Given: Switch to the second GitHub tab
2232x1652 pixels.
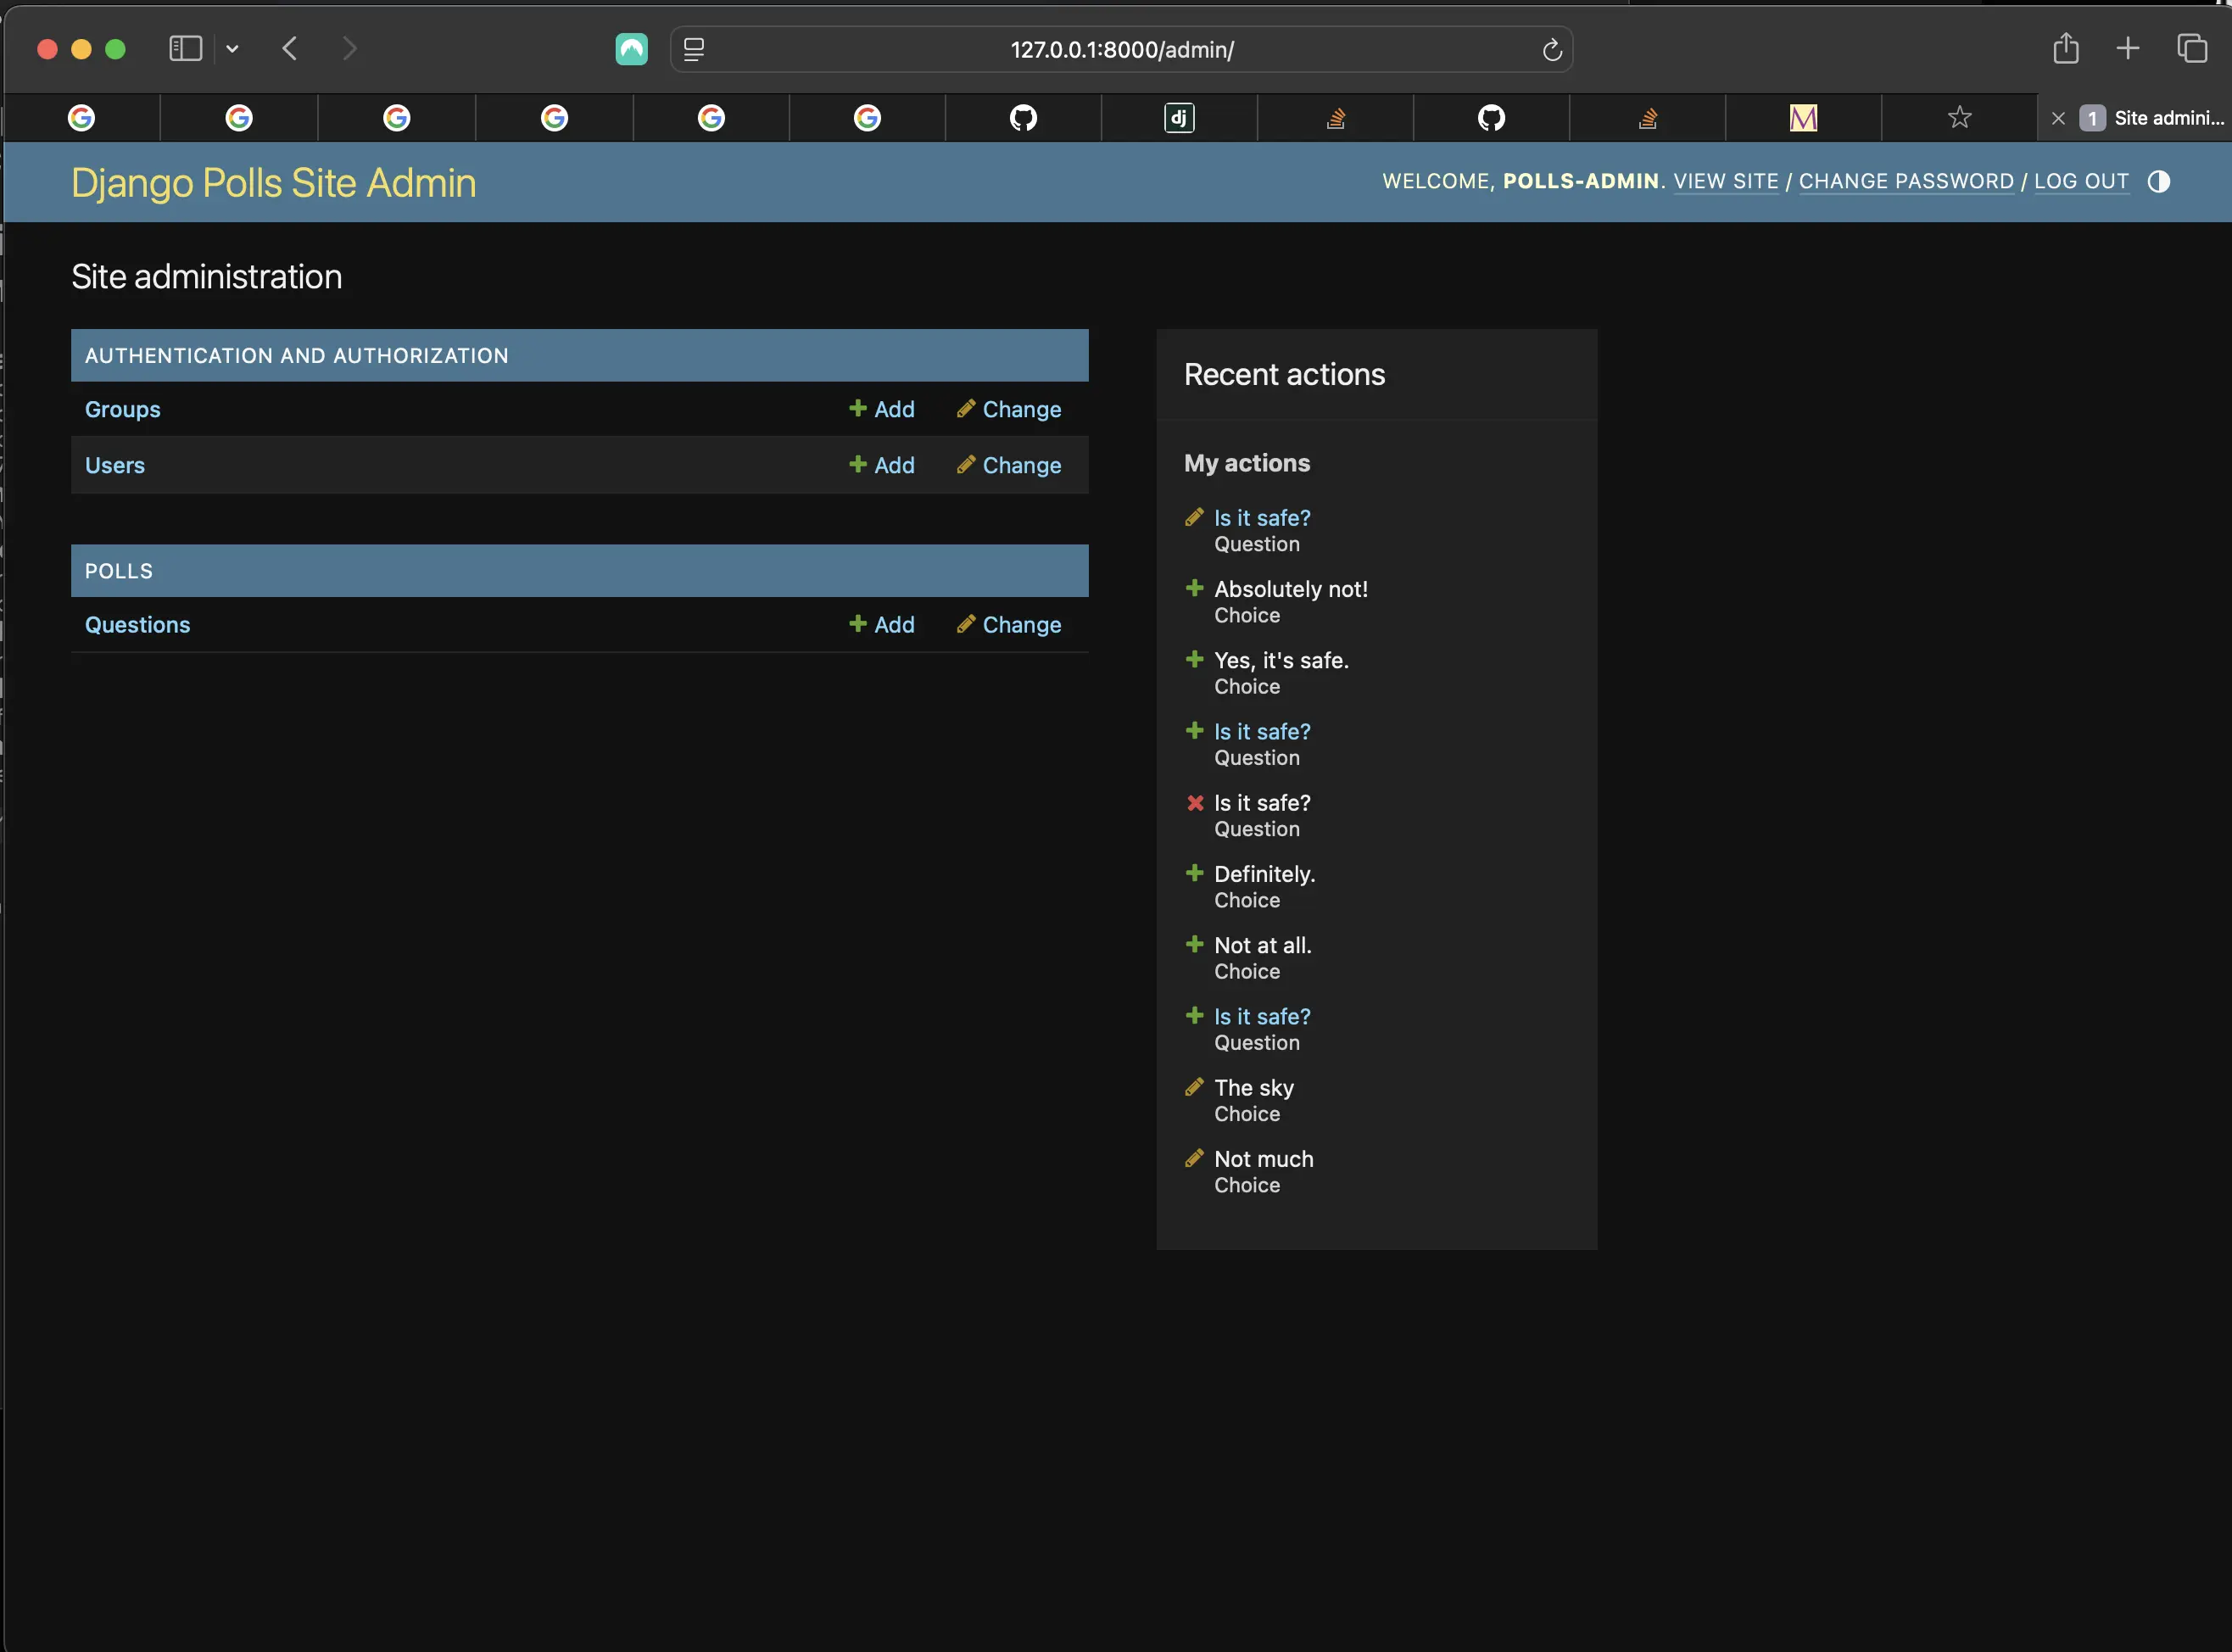Looking at the screenshot, I should click(x=1491, y=118).
